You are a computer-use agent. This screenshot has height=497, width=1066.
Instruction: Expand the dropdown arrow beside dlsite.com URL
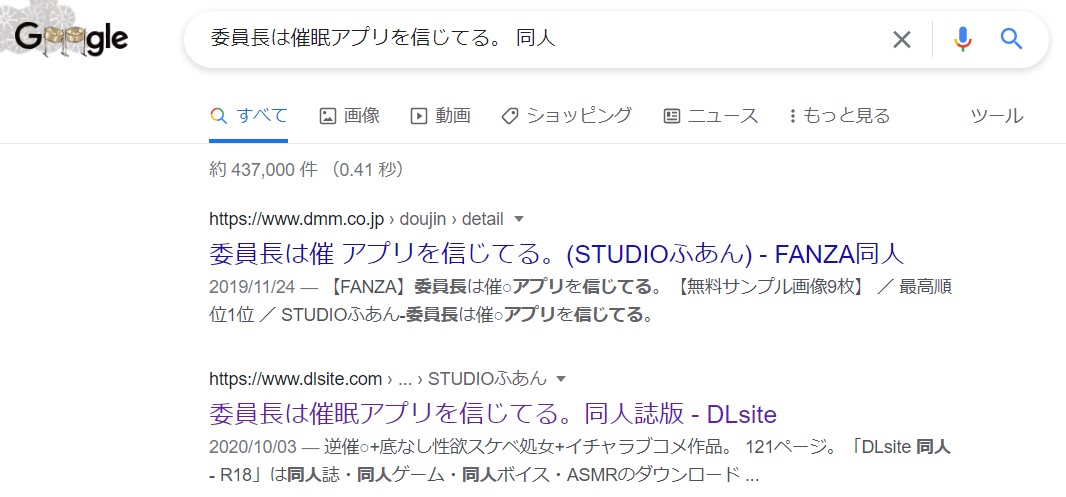561,379
